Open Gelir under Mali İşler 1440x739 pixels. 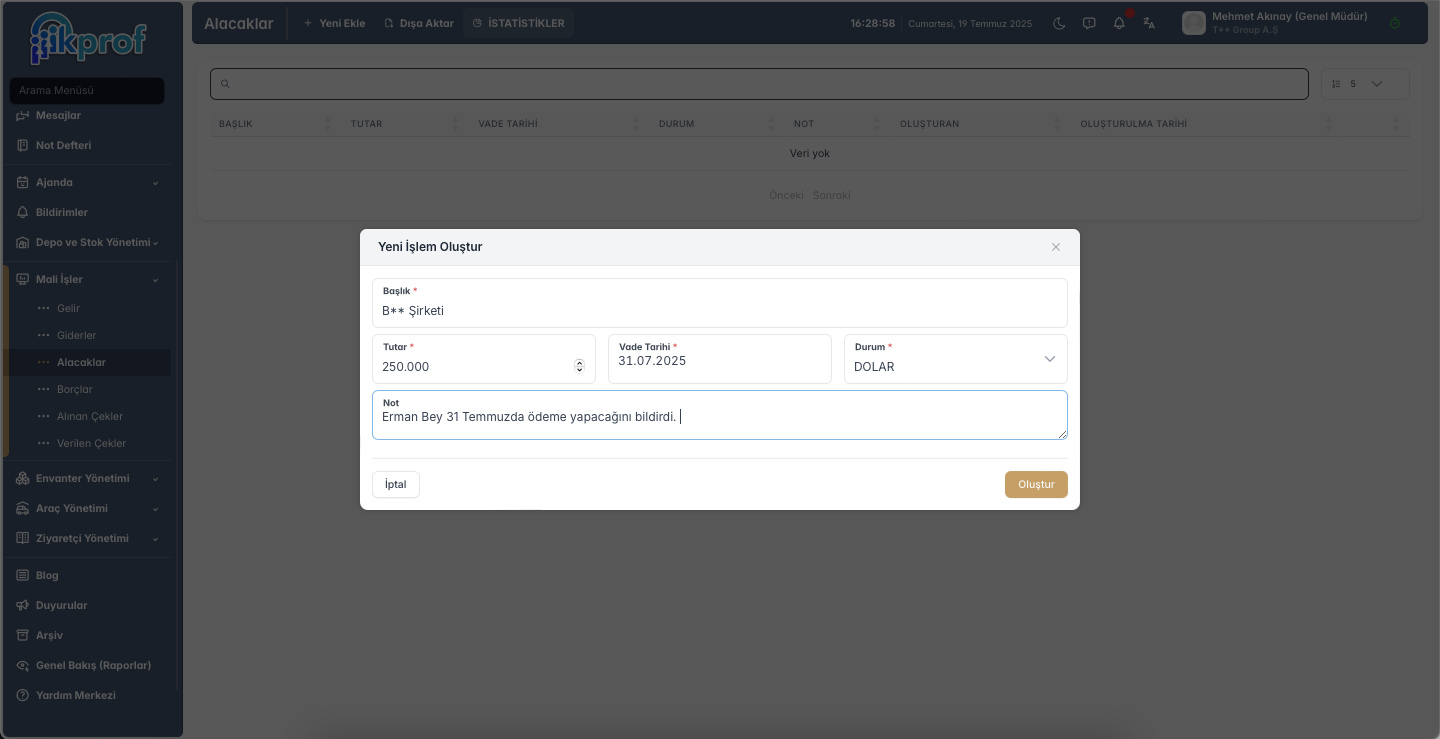click(x=68, y=308)
